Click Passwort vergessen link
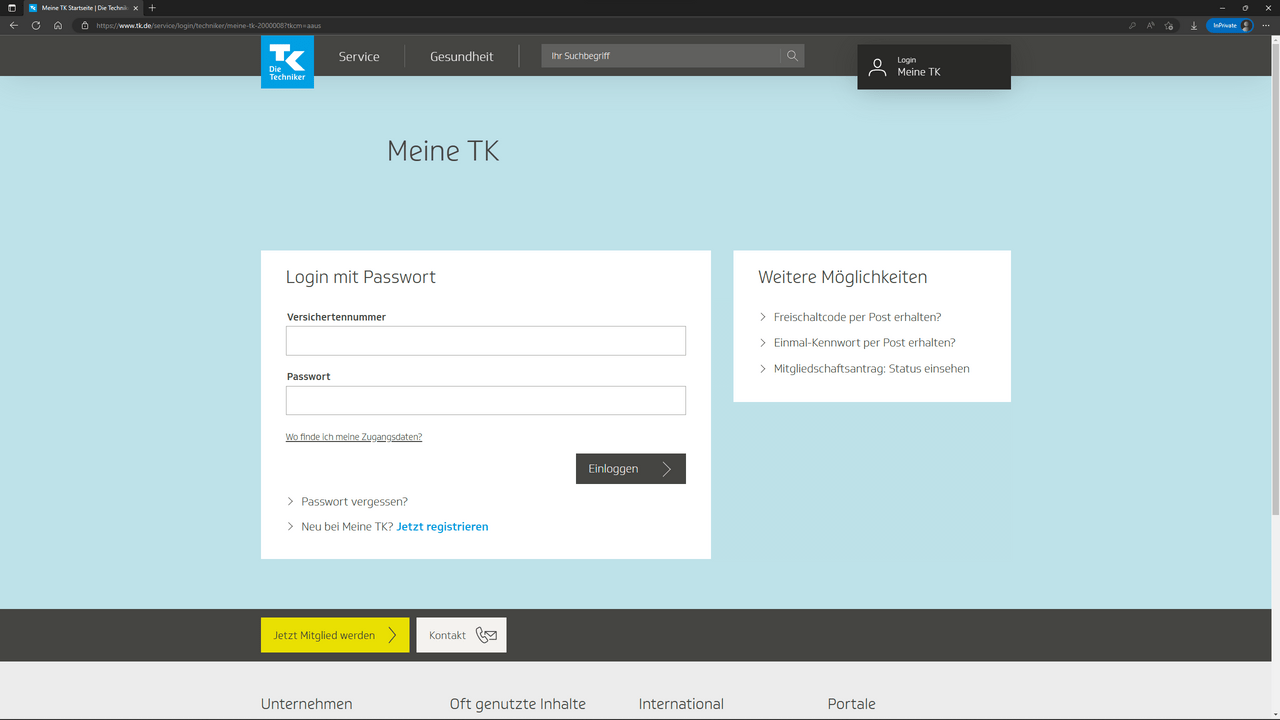Image resolution: width=1280 pixels, height=720 pixels. click(354, 502)
